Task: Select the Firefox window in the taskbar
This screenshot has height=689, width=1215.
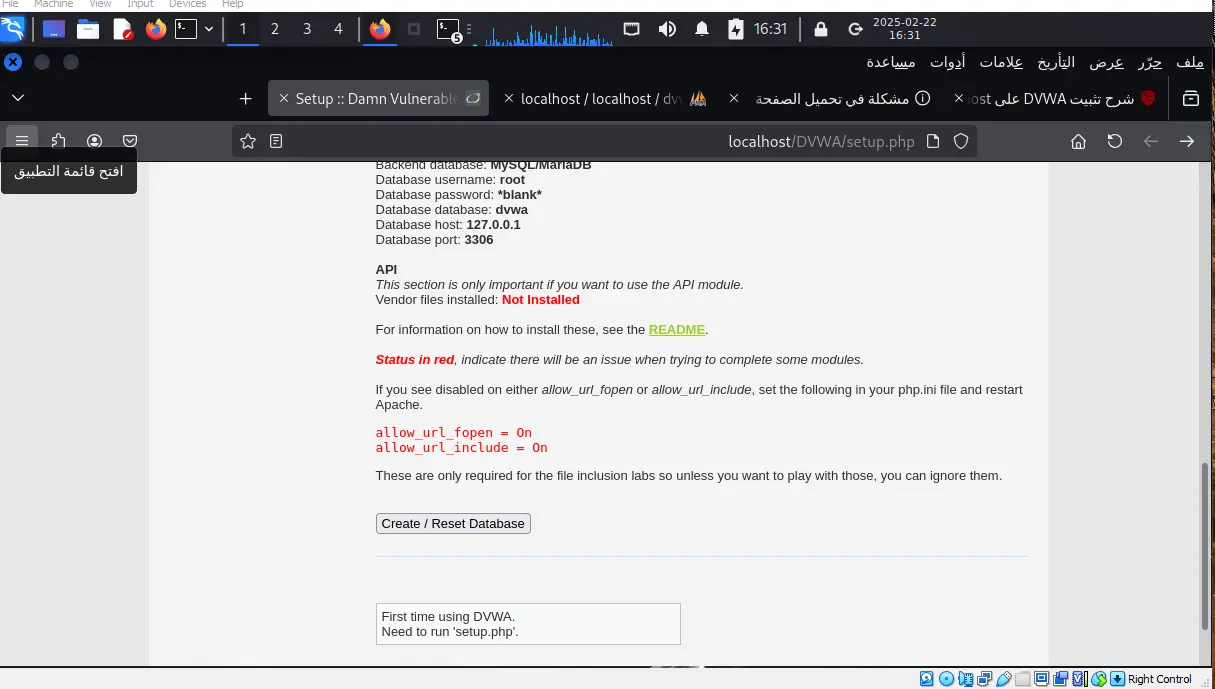Action: coord(379,29)
